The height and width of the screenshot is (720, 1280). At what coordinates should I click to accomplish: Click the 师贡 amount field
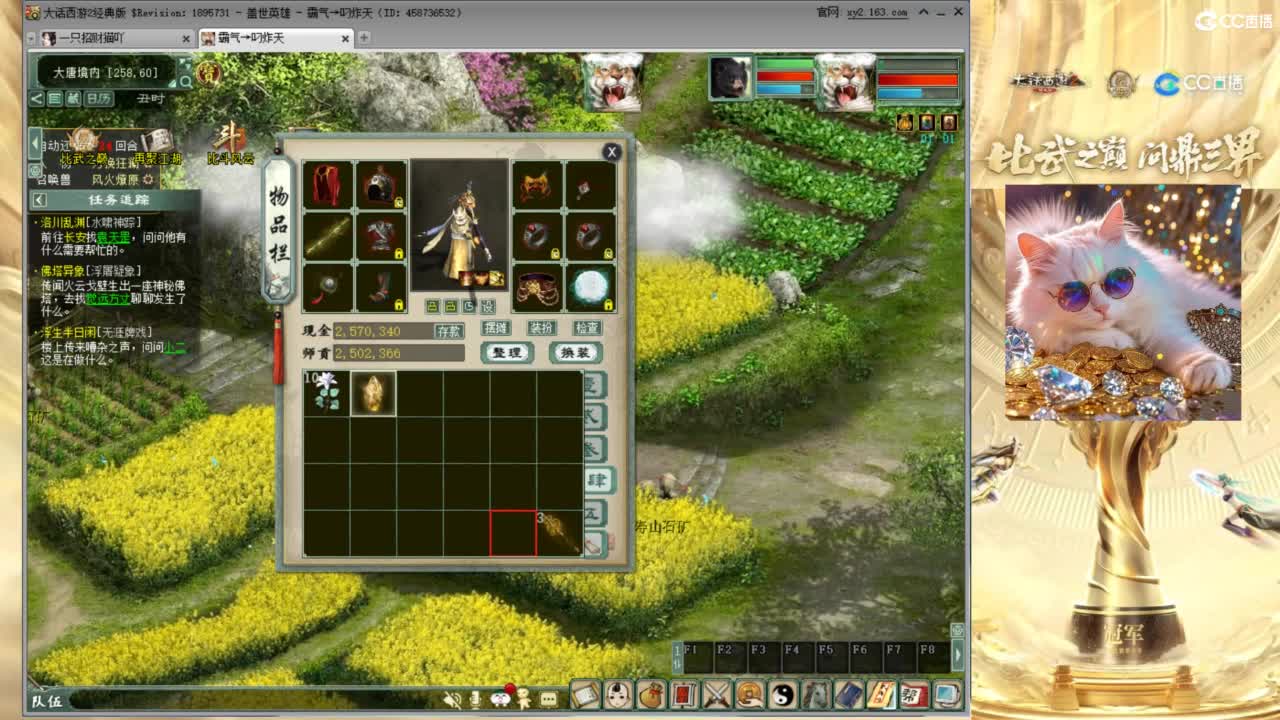pos(399,353)
